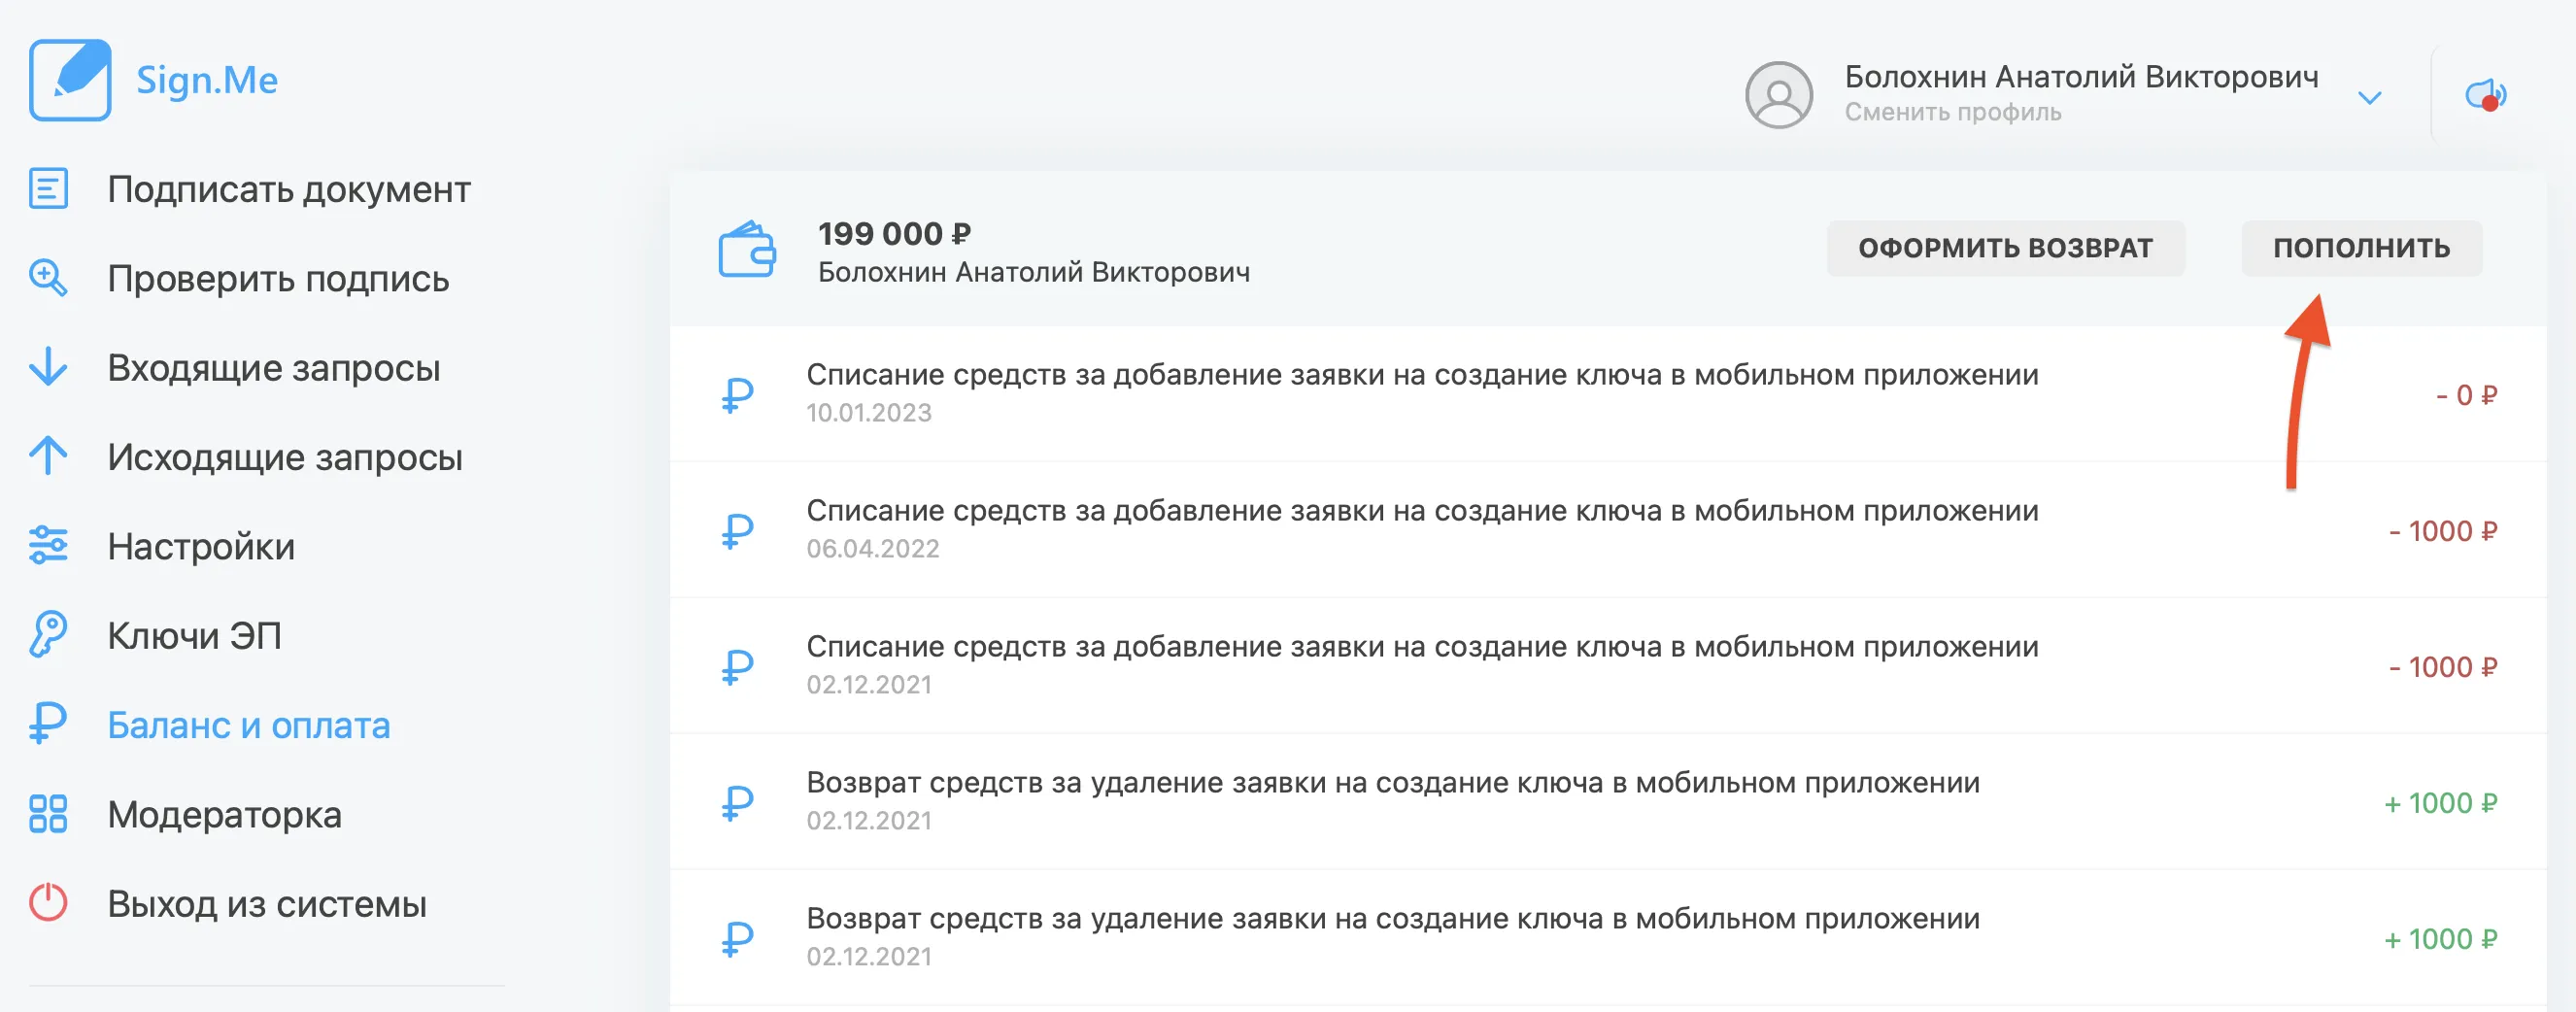
Task: Click the sliders icon next to Настройки
Action: [48, 546]
